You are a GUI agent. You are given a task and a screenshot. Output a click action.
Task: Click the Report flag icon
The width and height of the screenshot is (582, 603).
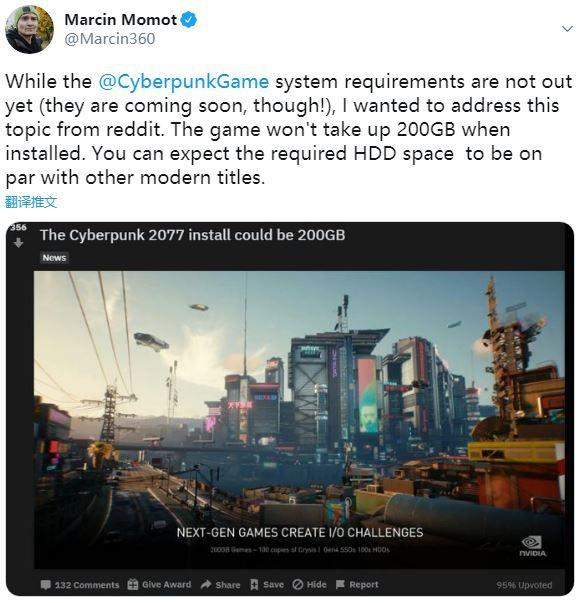[x=340, y=585]
